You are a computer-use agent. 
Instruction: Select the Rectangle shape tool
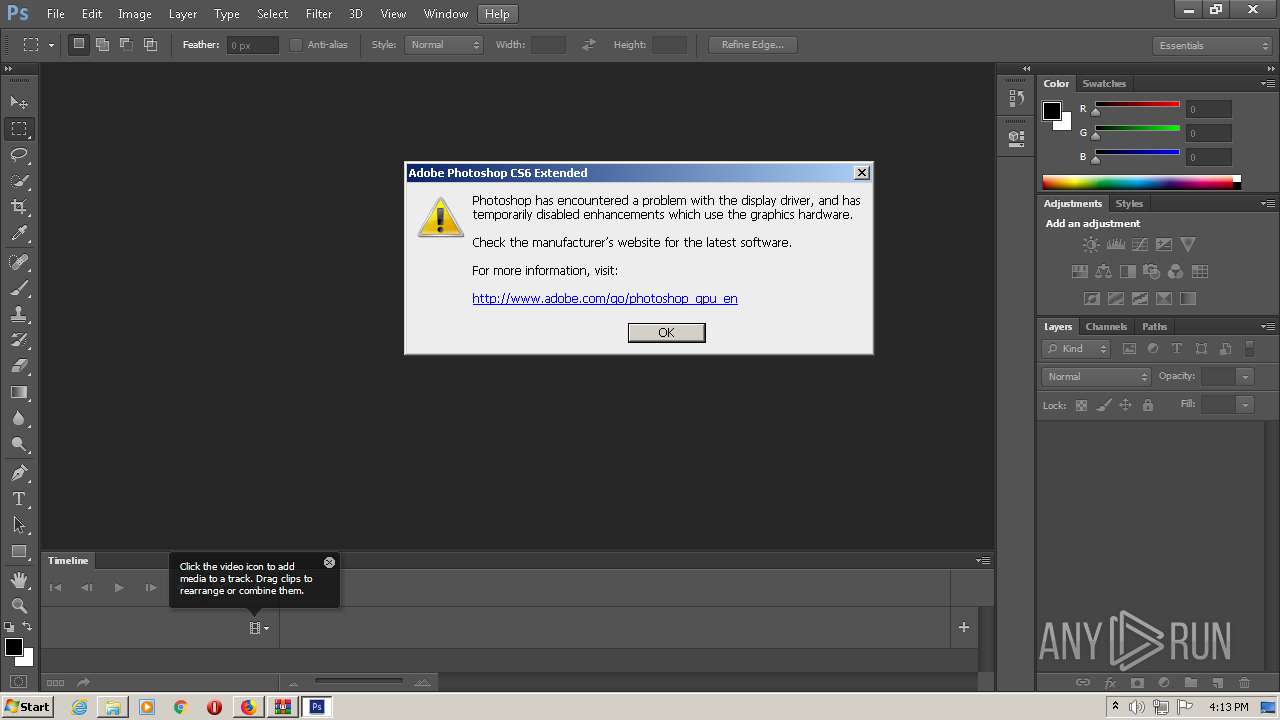coord(19,551)
